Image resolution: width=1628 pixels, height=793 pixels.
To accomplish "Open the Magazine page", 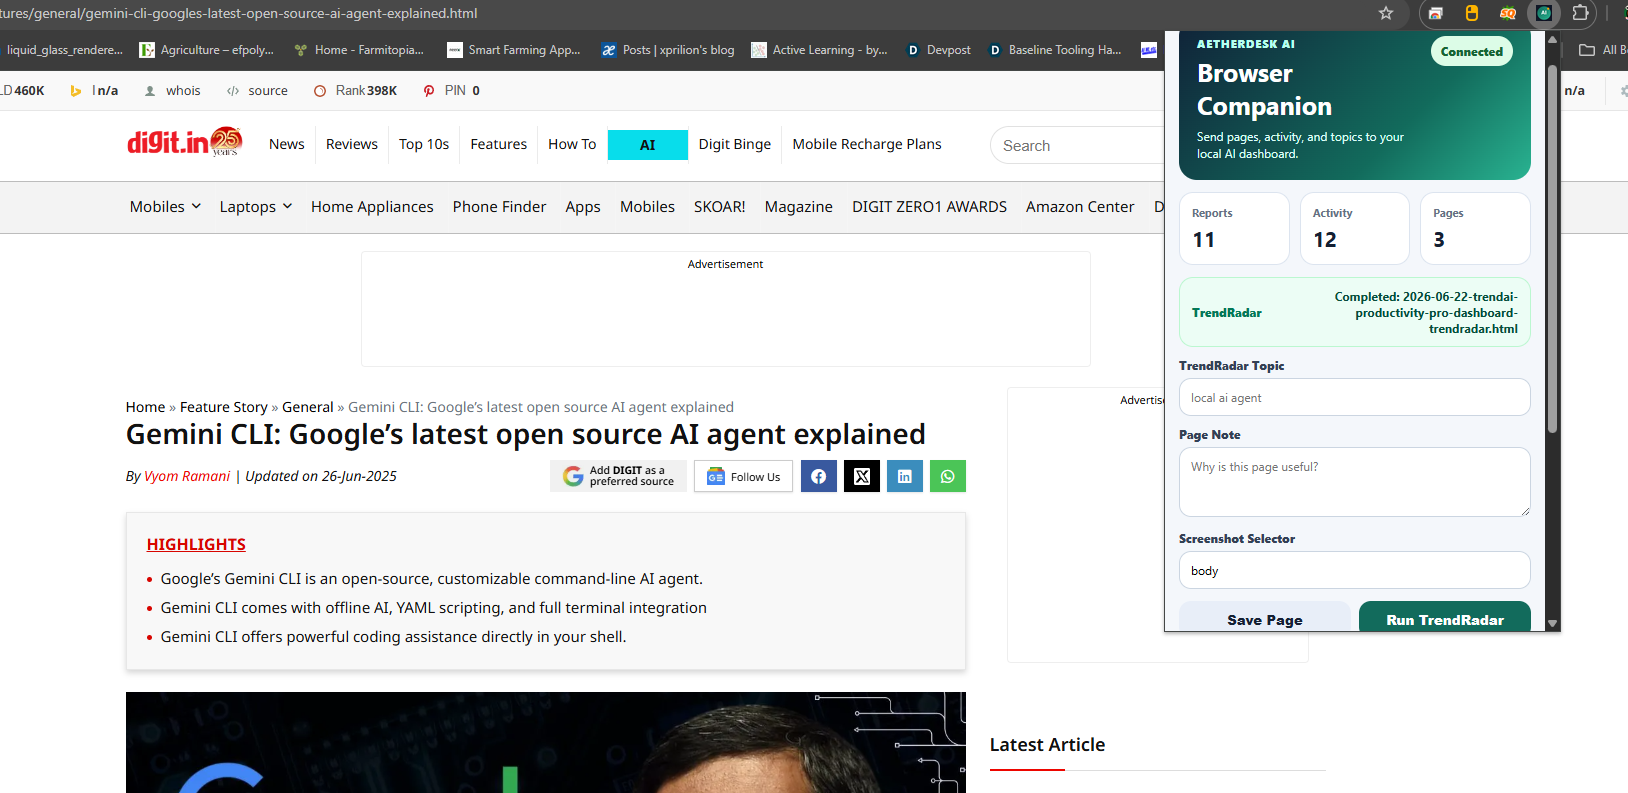I will pyautogui.click(x=799, y=207).
